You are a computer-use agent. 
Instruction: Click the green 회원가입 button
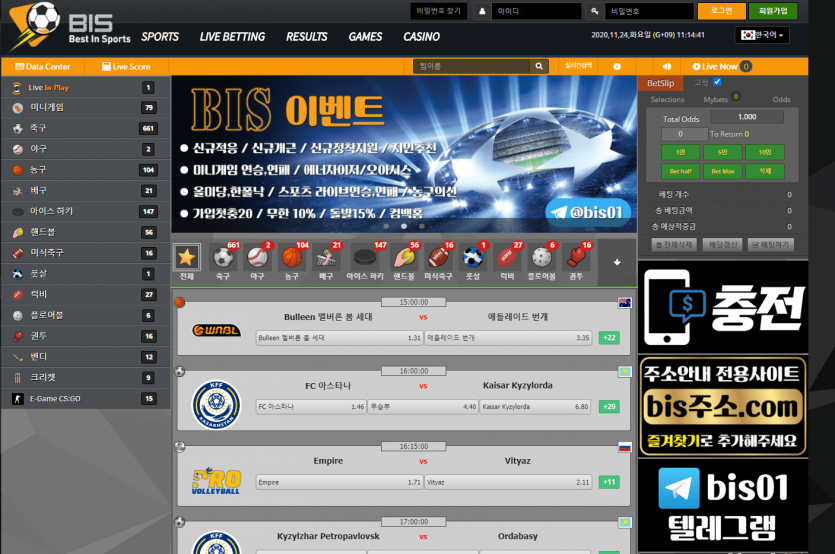tap(773, 11)
